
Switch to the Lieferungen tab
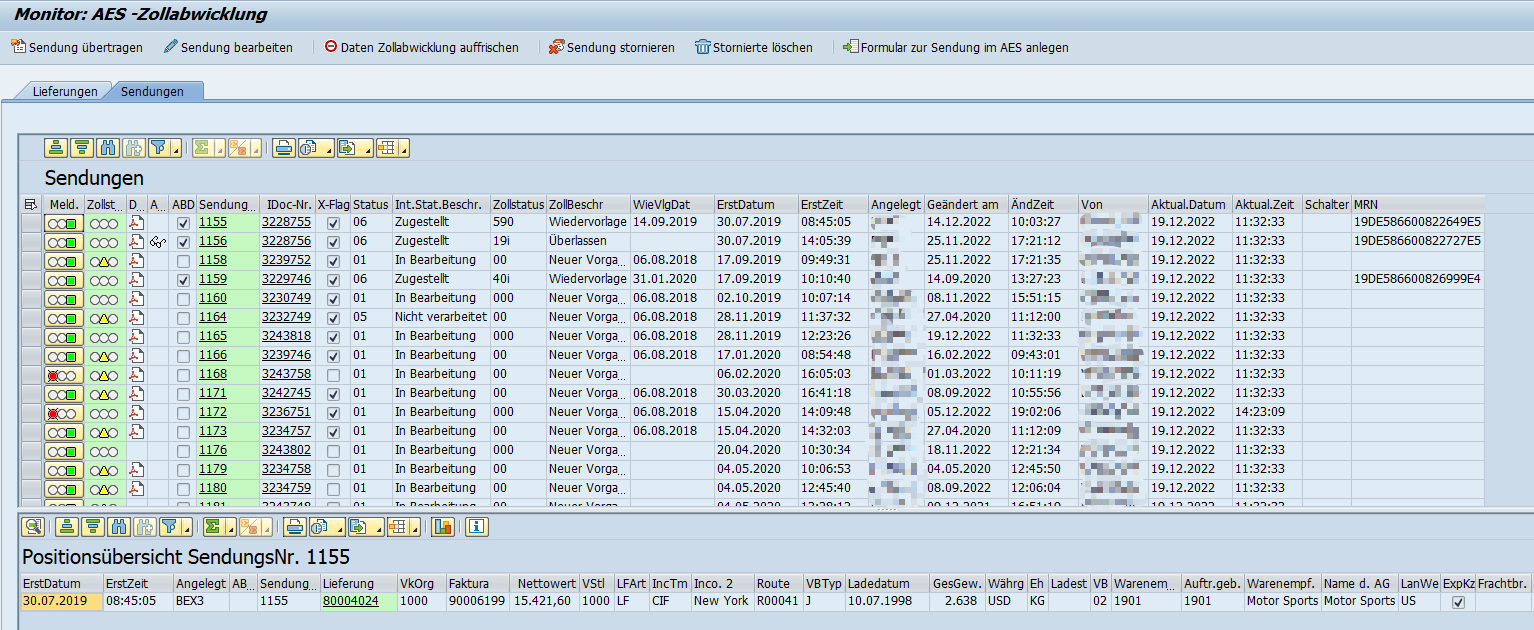(64, 91)
